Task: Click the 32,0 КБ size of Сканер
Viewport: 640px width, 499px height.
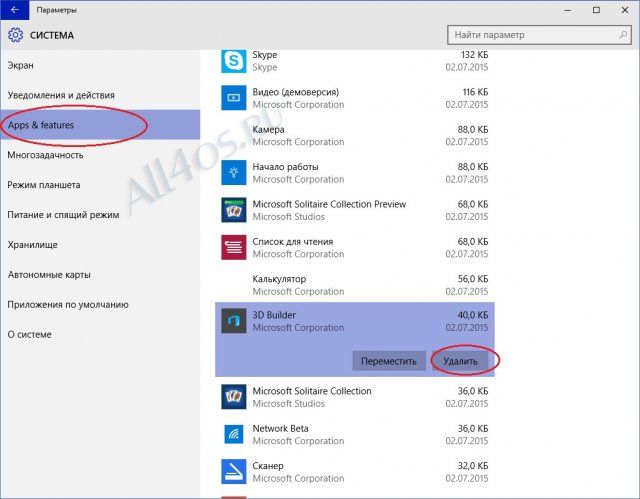Action: click(x=473, y=466)
